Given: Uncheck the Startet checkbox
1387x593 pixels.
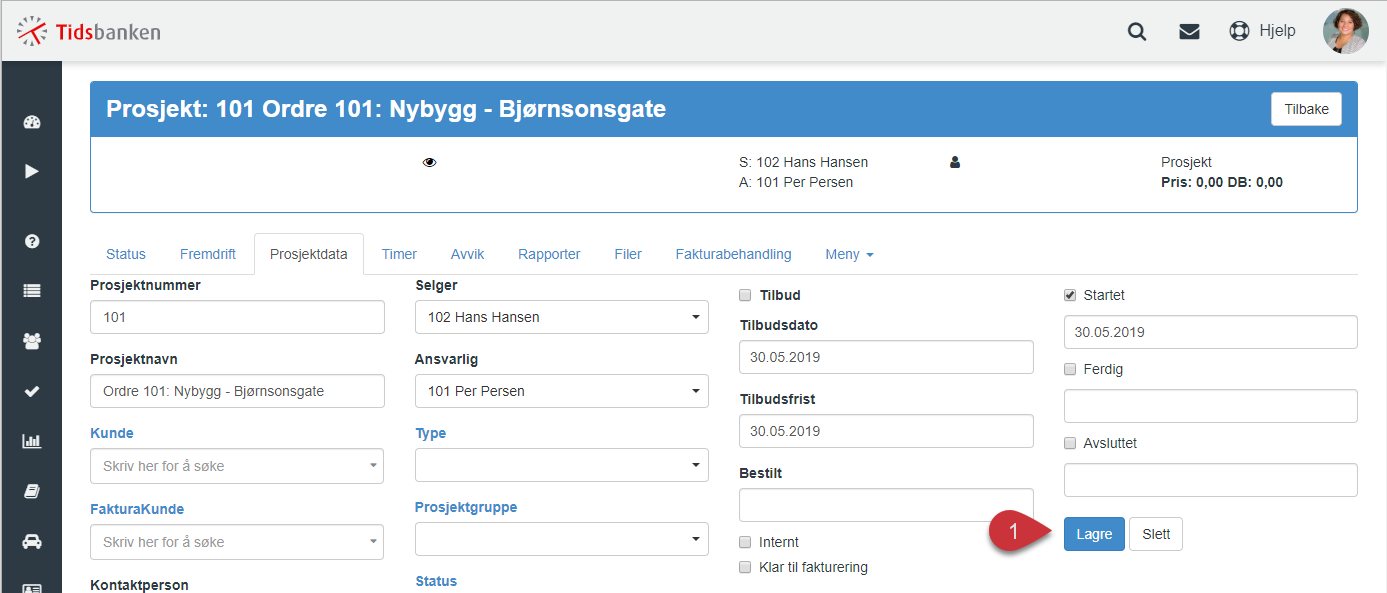Looking at the screenshot, I should point(1070,295).
